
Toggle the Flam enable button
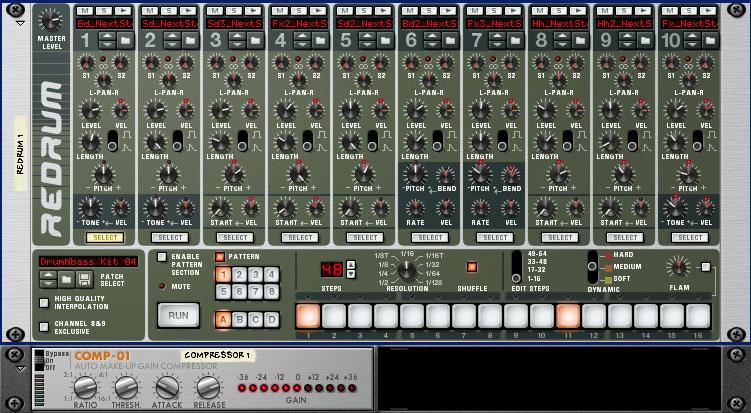click(x=705, y=267)
